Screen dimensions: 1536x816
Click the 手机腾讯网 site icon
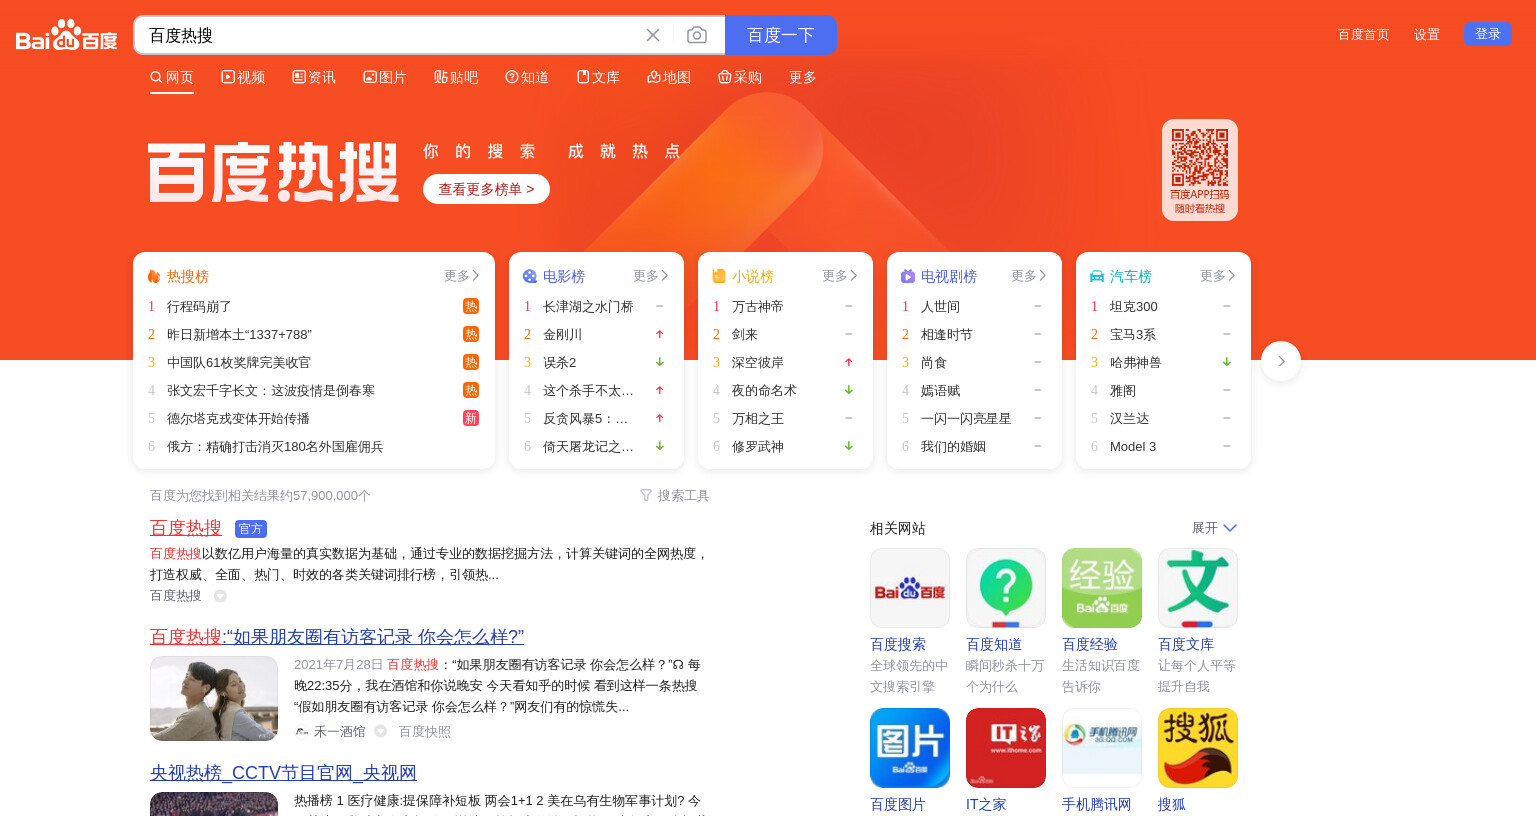(1102, 748)
